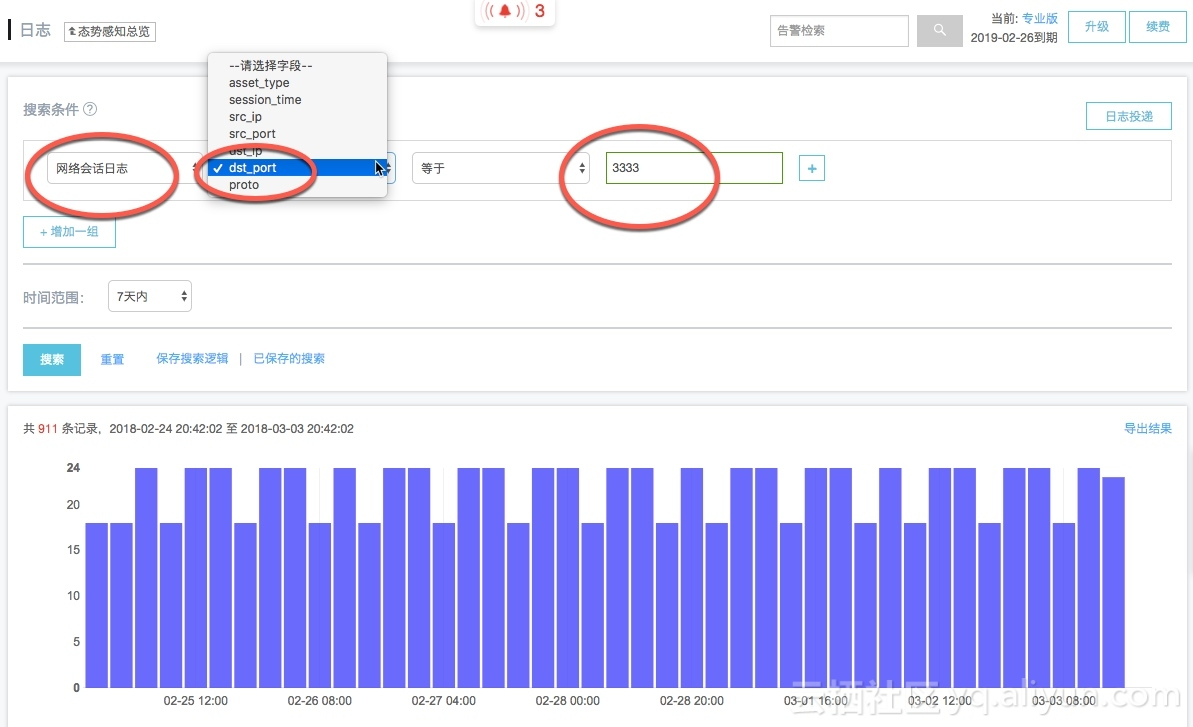Choose the --请选择字段-- placeholder option
The height and width of the screenshot is (727, 1193).
297,66
